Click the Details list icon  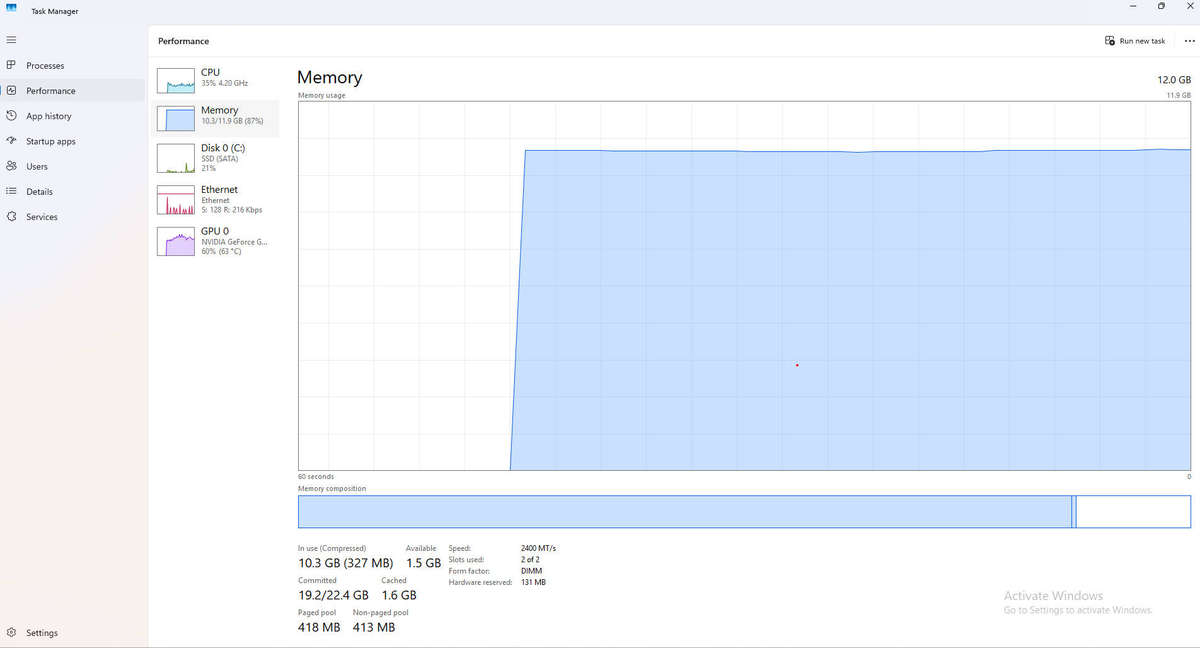click(x=11, y=191)
